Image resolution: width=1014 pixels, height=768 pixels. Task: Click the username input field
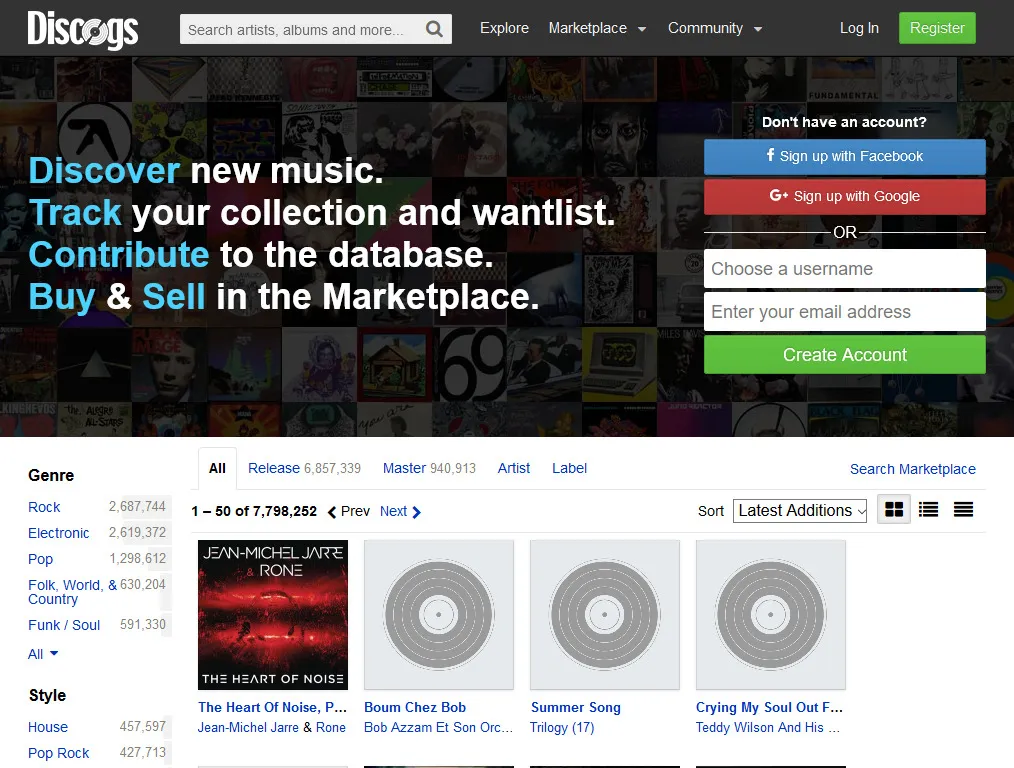[844, 268]
